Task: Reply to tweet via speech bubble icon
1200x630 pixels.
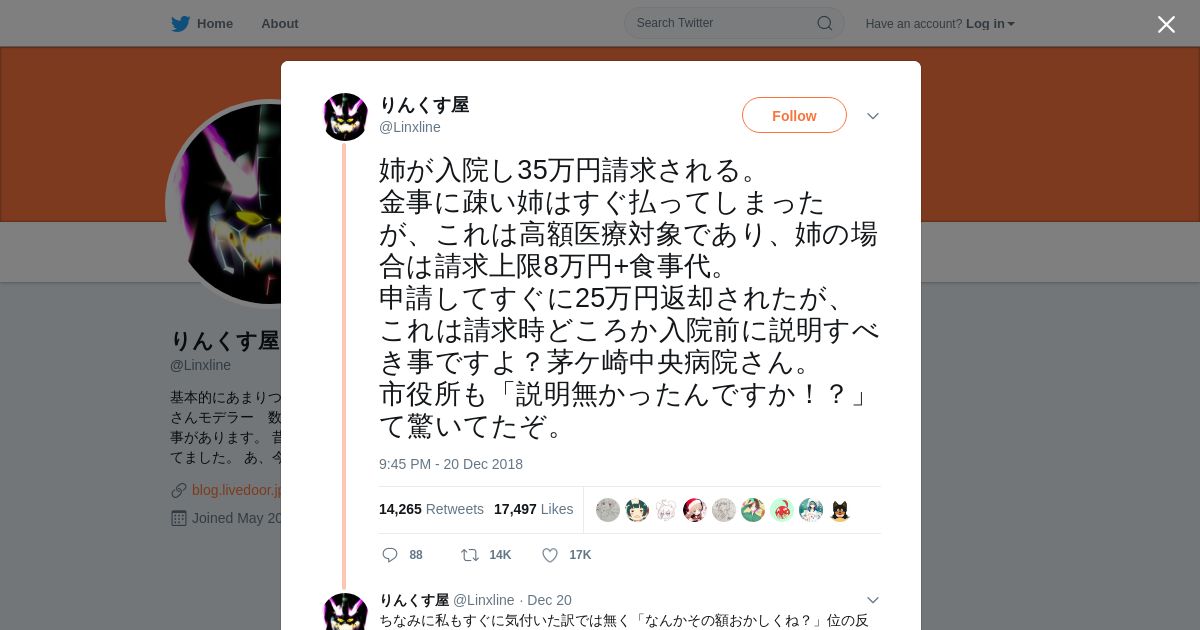Action: pos(390,555)
